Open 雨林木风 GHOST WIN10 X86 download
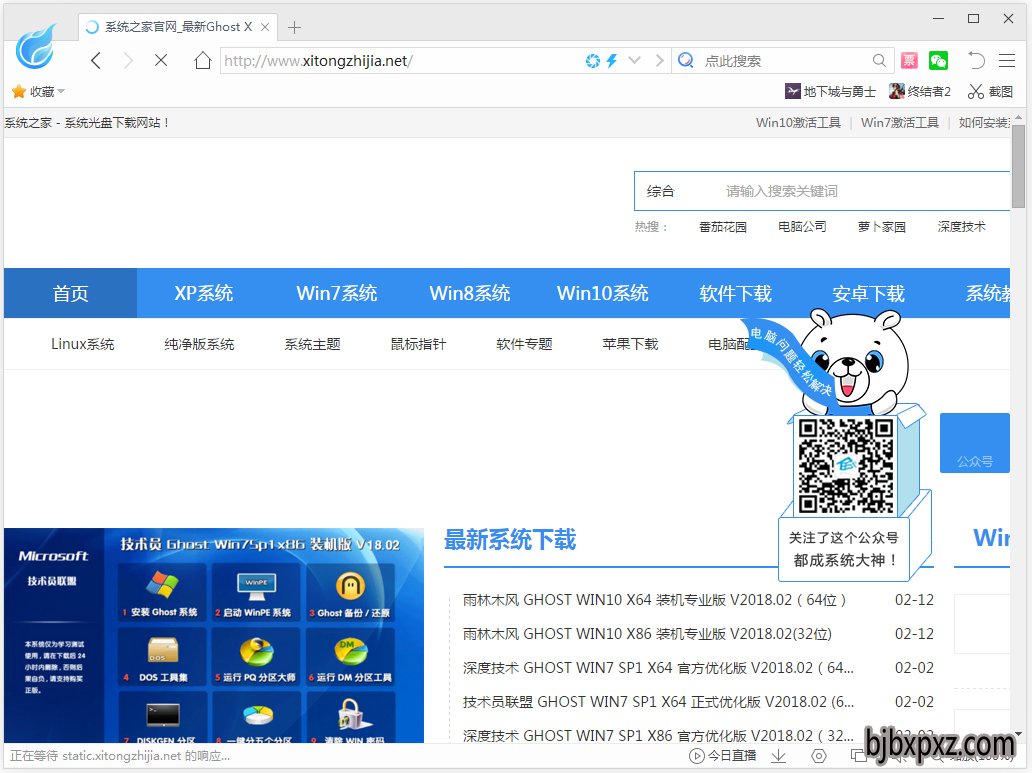 [647, 634]
